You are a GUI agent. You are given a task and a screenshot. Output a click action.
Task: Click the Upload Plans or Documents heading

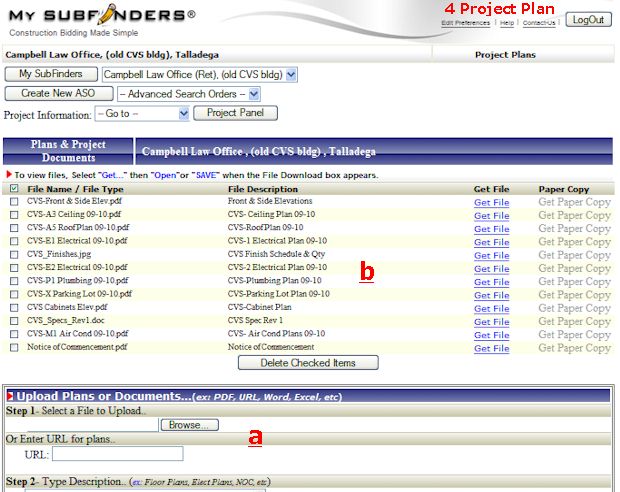(x=179, y=396)
